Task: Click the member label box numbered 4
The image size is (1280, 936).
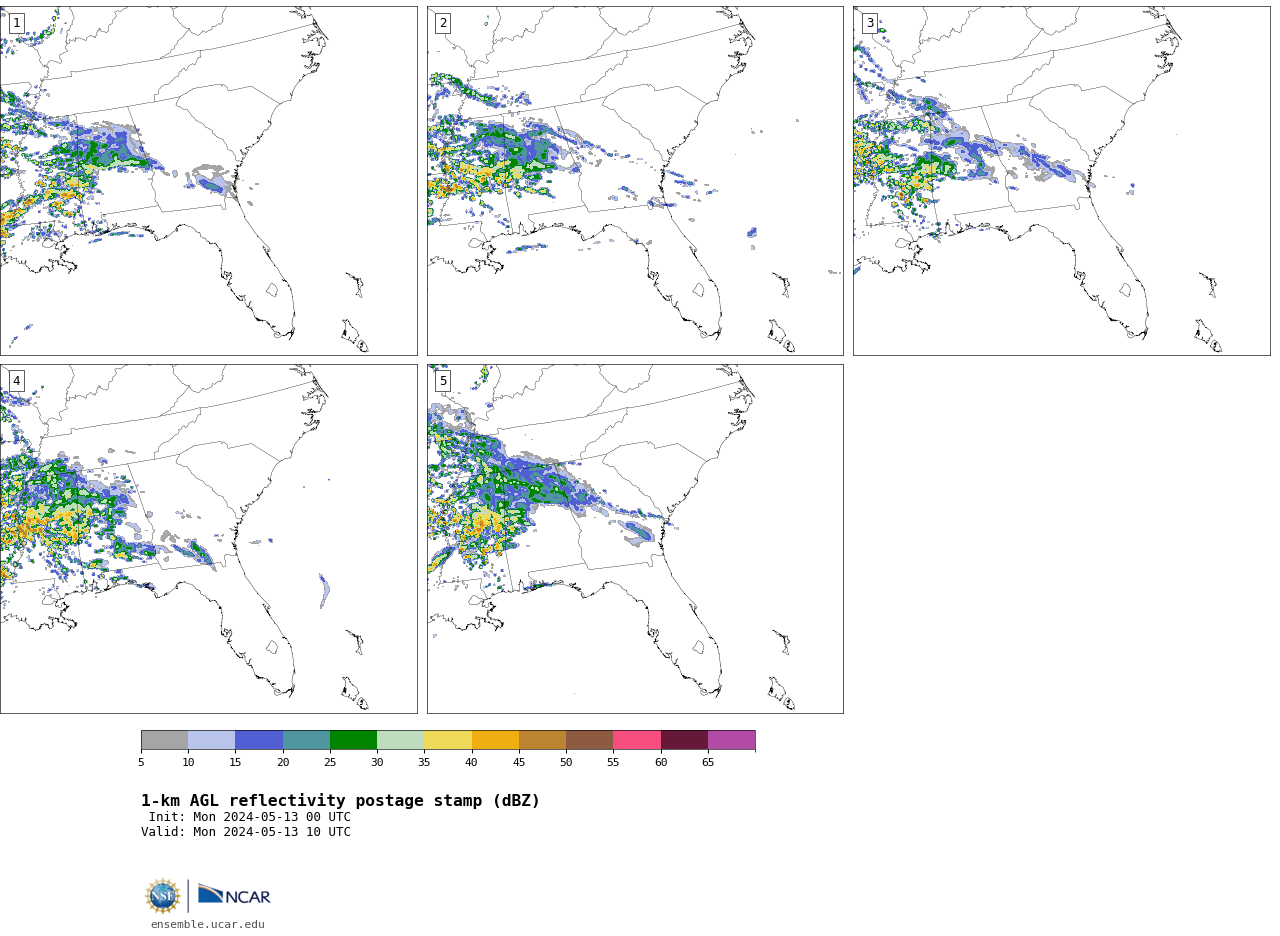Action: [x=16, y=381]
